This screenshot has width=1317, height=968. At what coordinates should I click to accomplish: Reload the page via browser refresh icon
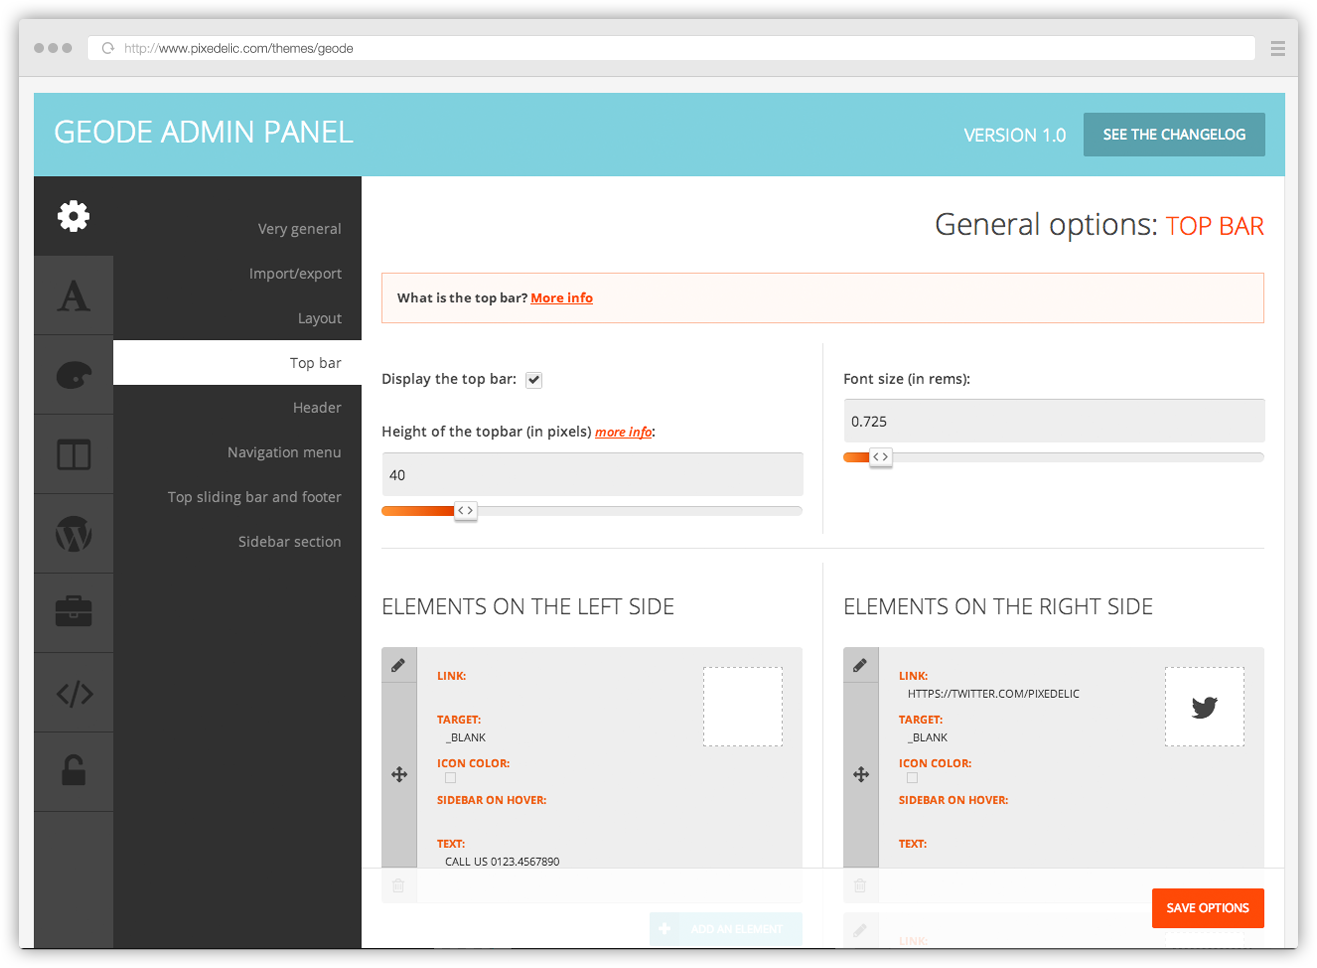click(x=108, y=48)
